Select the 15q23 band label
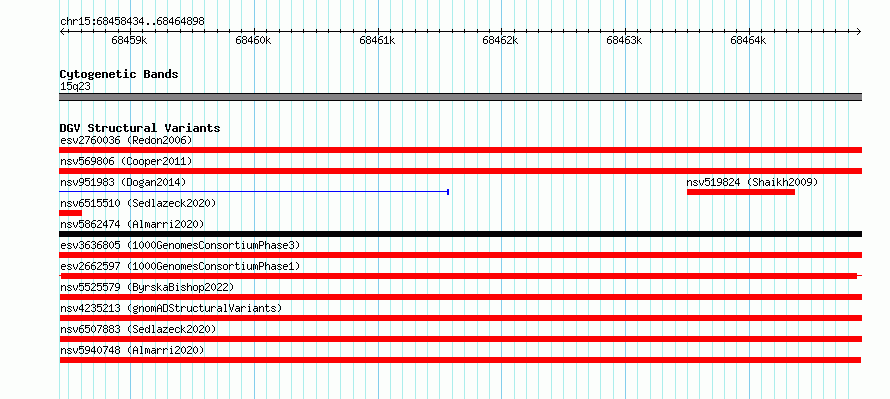This screenshot has height=399, width=890. pyautogui.click(x=75, y=87)
